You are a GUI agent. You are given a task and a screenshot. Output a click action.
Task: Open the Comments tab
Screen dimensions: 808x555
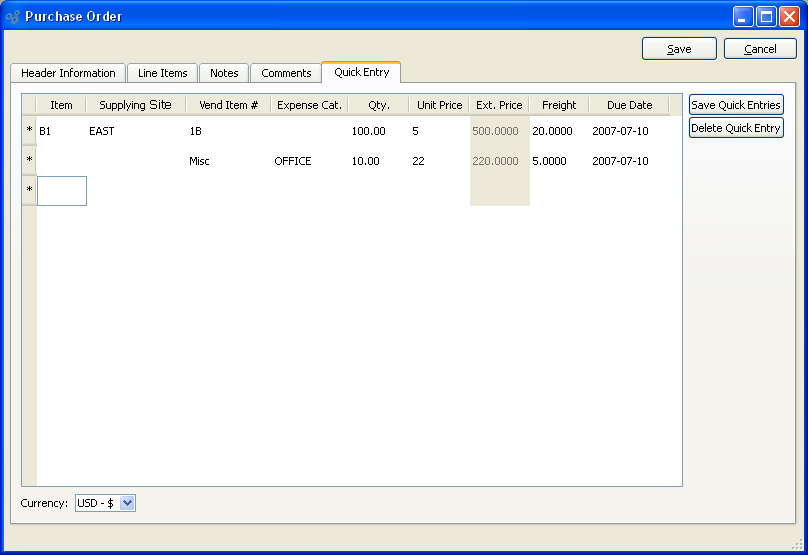point(286,73)
